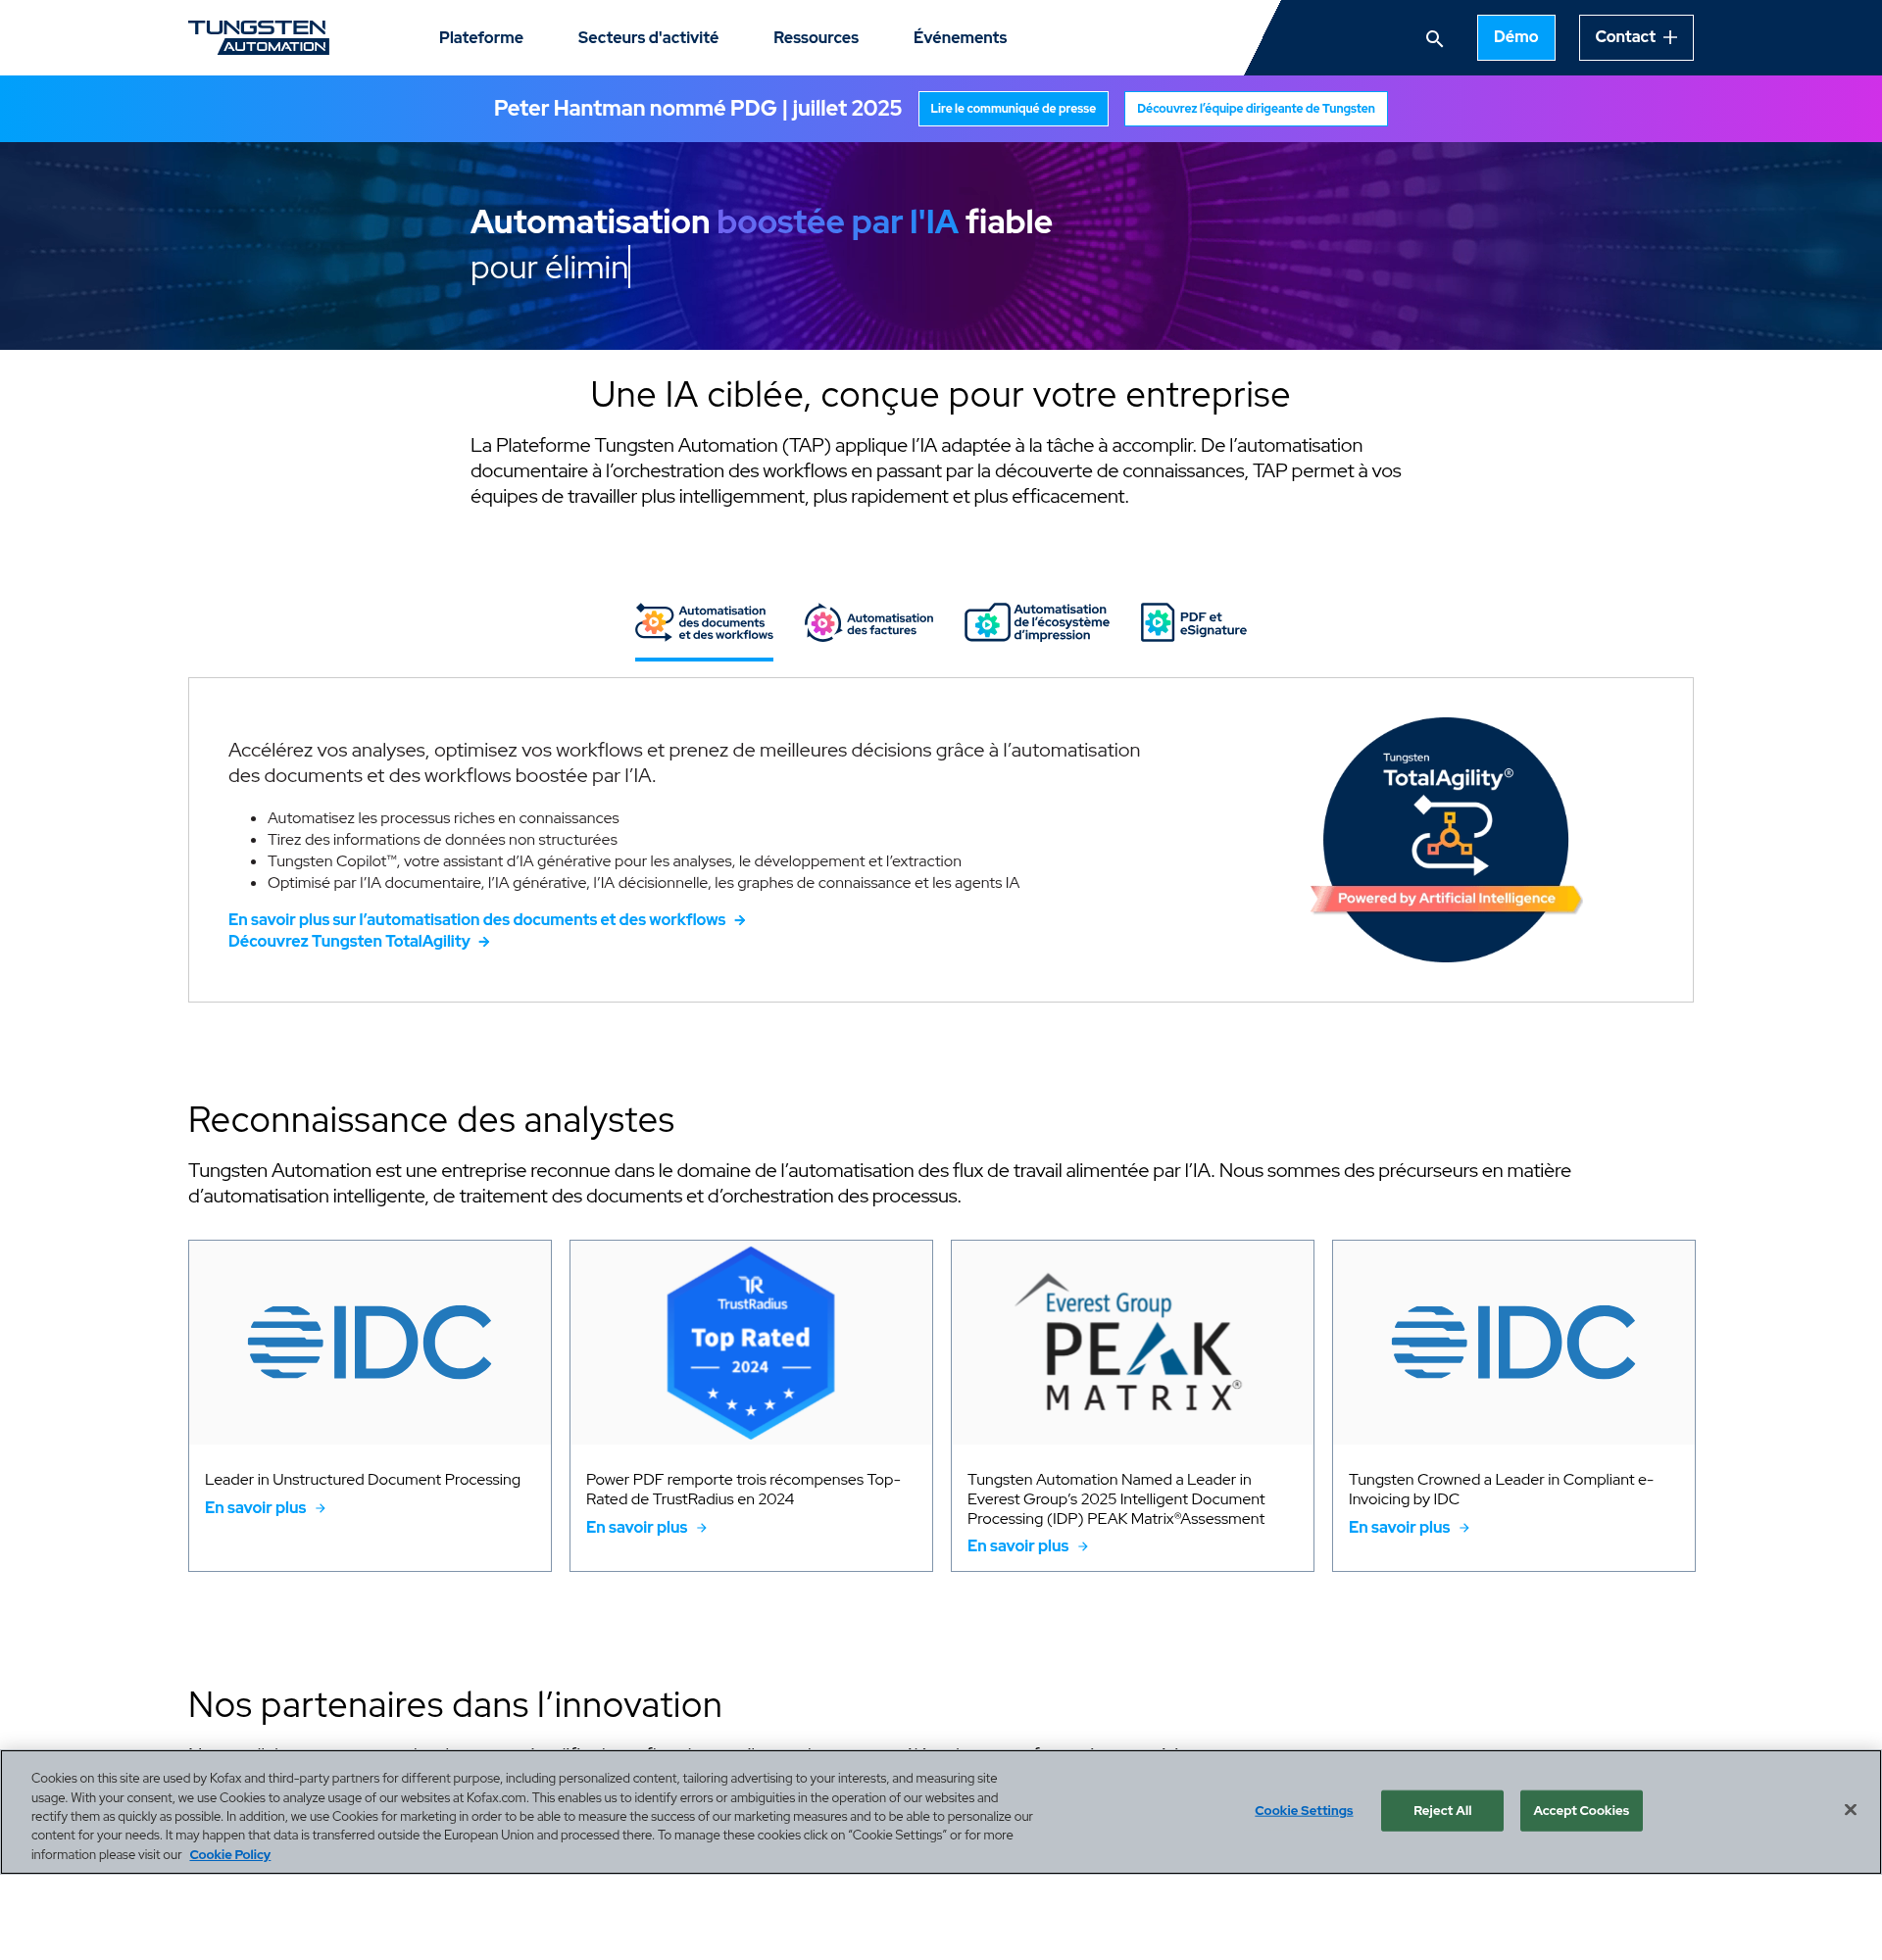The height and width of the screenshot is (1960, 1882).
Task: Click the Accept Cookies button
Action: coord(1579,1810)
